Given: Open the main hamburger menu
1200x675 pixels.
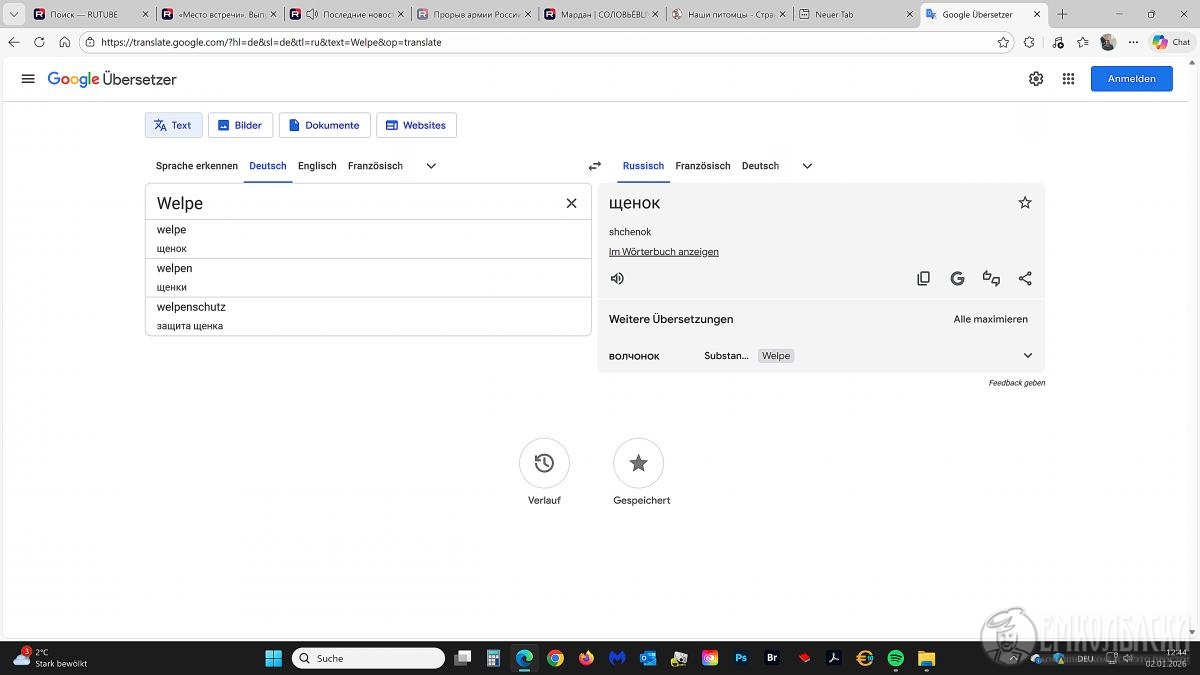Looking at the screenshot, I should (28, 79).
